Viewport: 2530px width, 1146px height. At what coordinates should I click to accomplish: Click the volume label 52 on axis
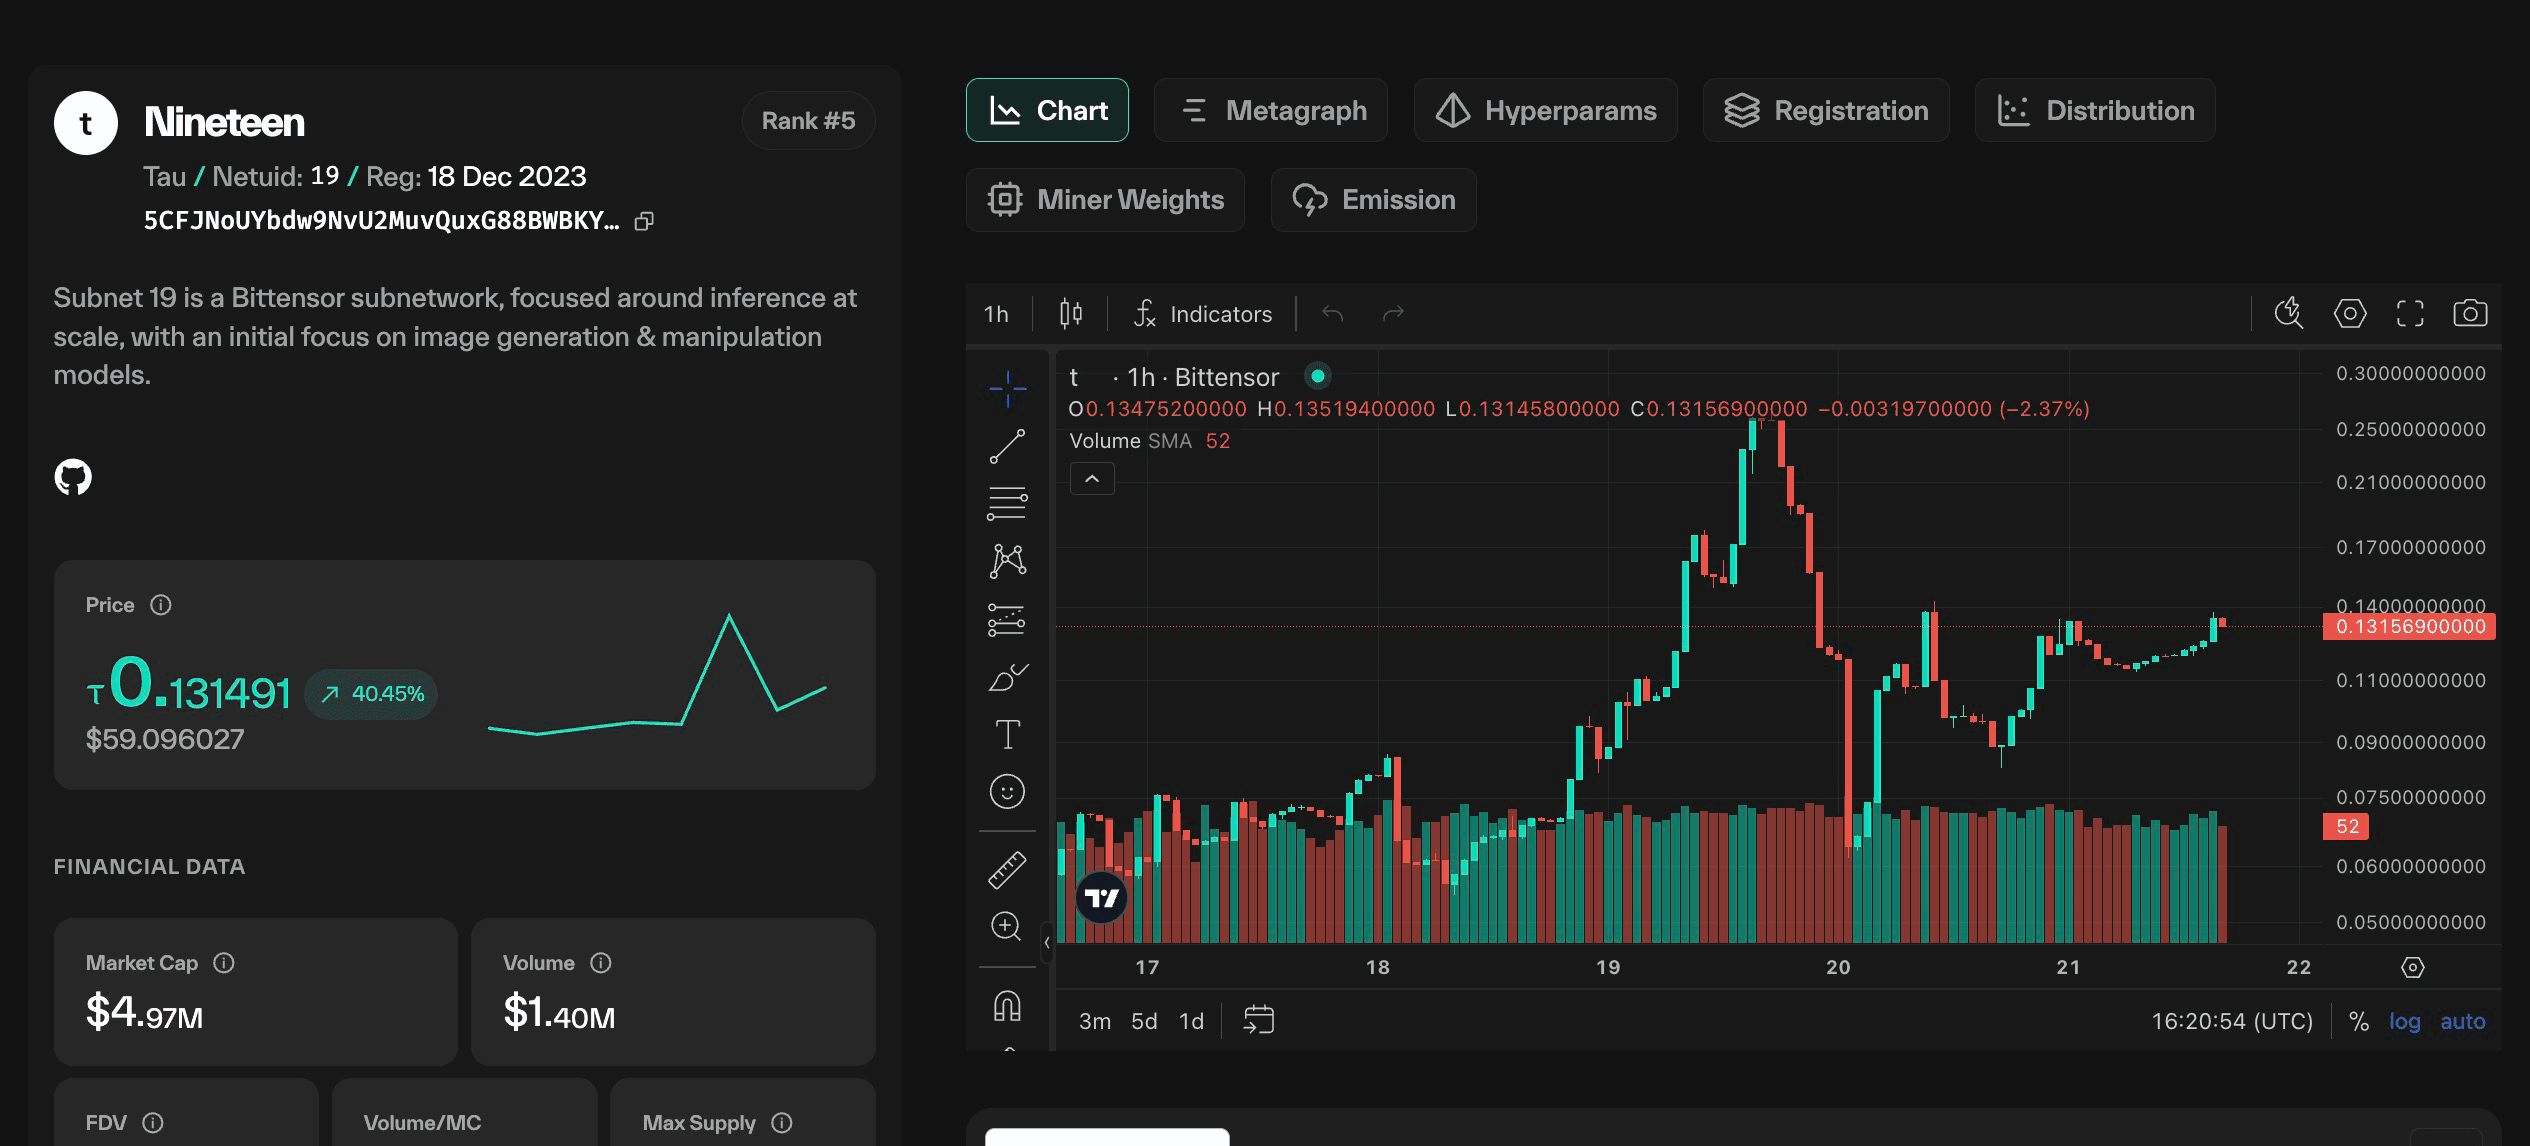[x=2347, y=827]
